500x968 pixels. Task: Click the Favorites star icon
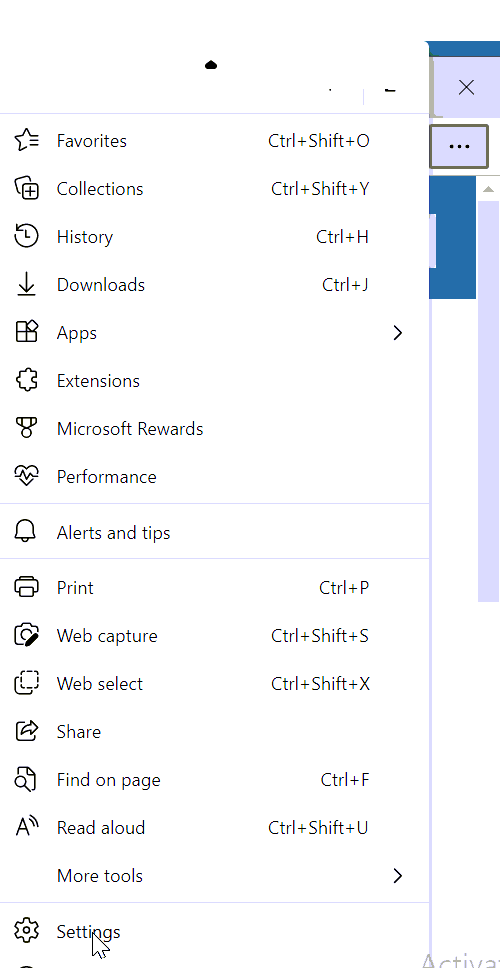(x=26, y=141)
